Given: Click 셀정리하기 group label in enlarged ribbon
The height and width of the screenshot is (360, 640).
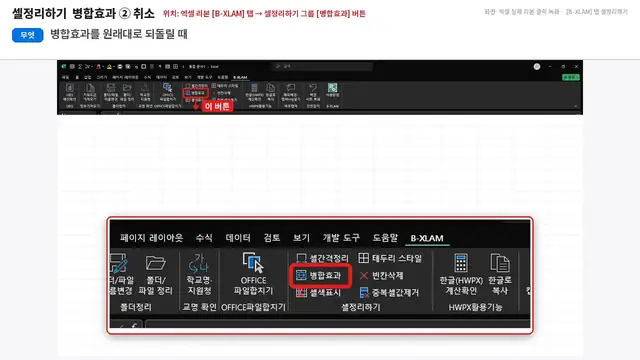Looking at the screenshot, I should tap(361, 307).
